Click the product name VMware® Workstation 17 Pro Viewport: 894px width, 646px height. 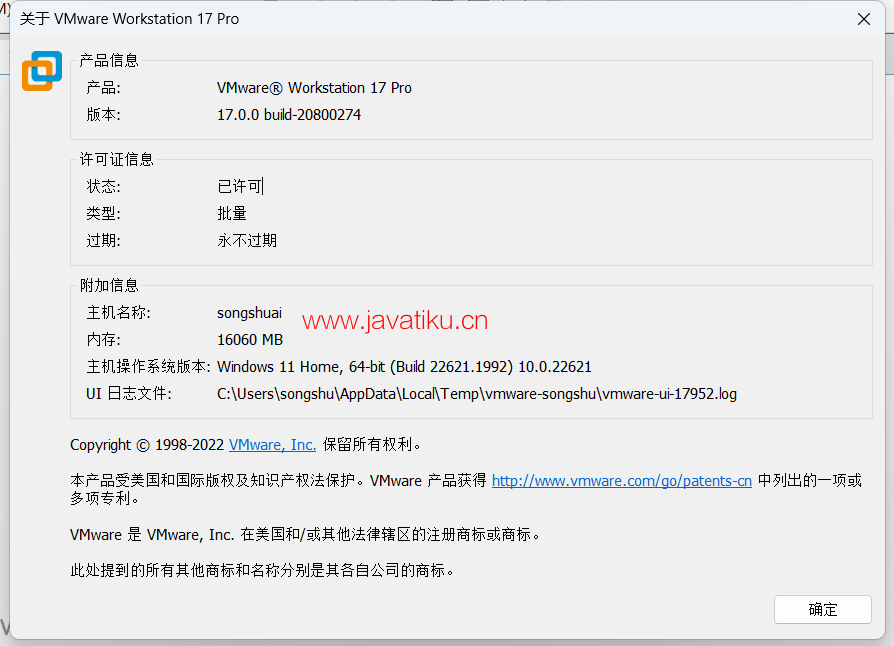(x=314, y=88)
